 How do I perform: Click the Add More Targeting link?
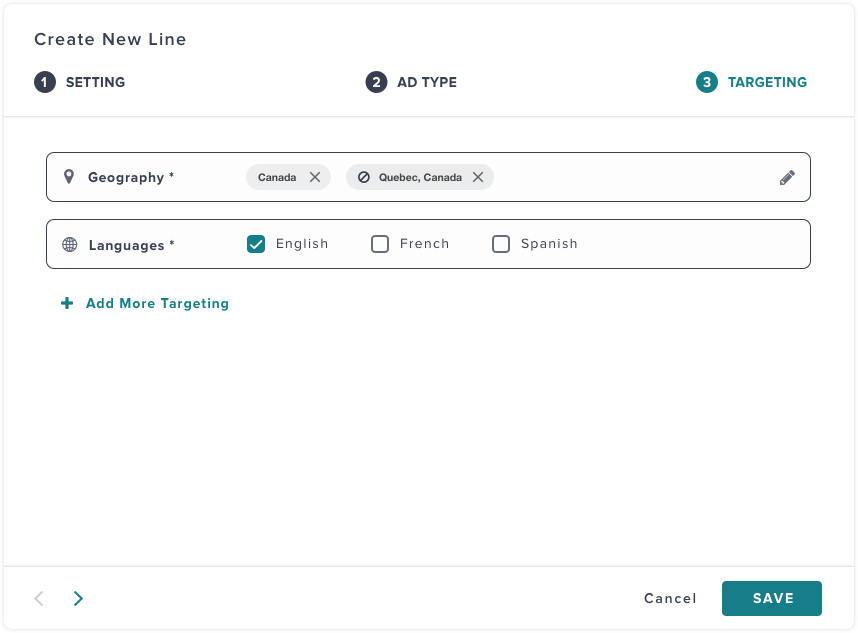(x=158, y=303)
